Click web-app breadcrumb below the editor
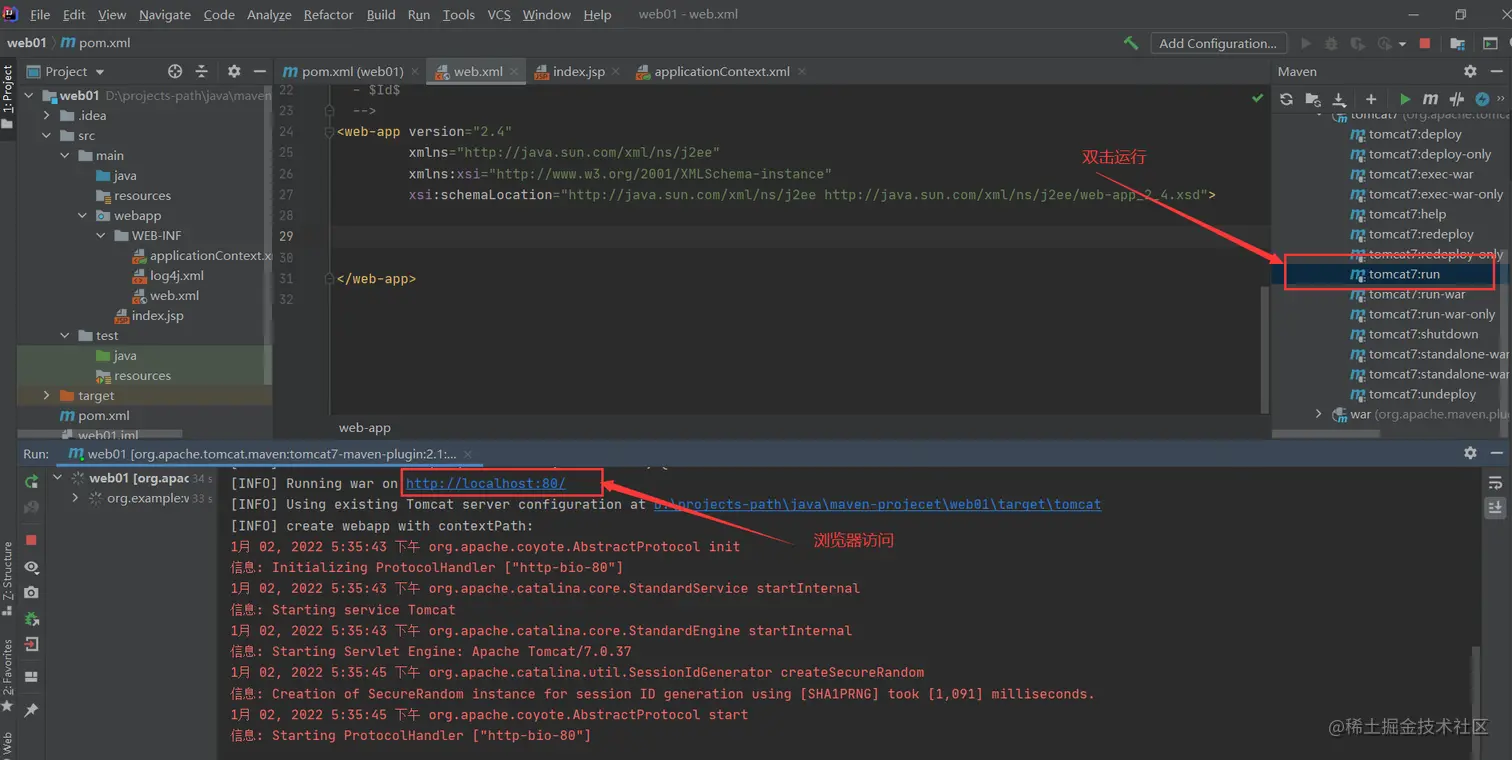The height and width of the screenshot is (760, 1512). 365,428
